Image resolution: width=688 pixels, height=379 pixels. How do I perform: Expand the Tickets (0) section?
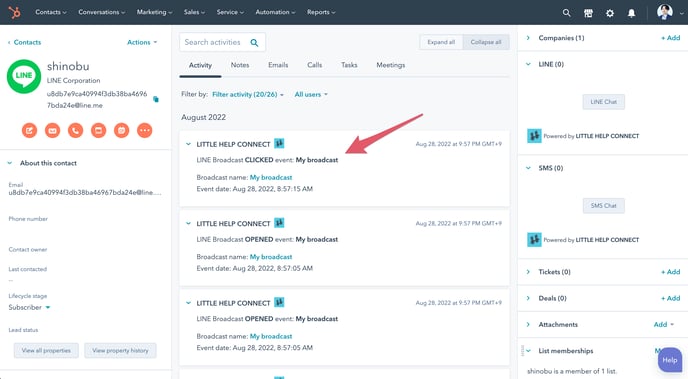[x=528, y=272]
